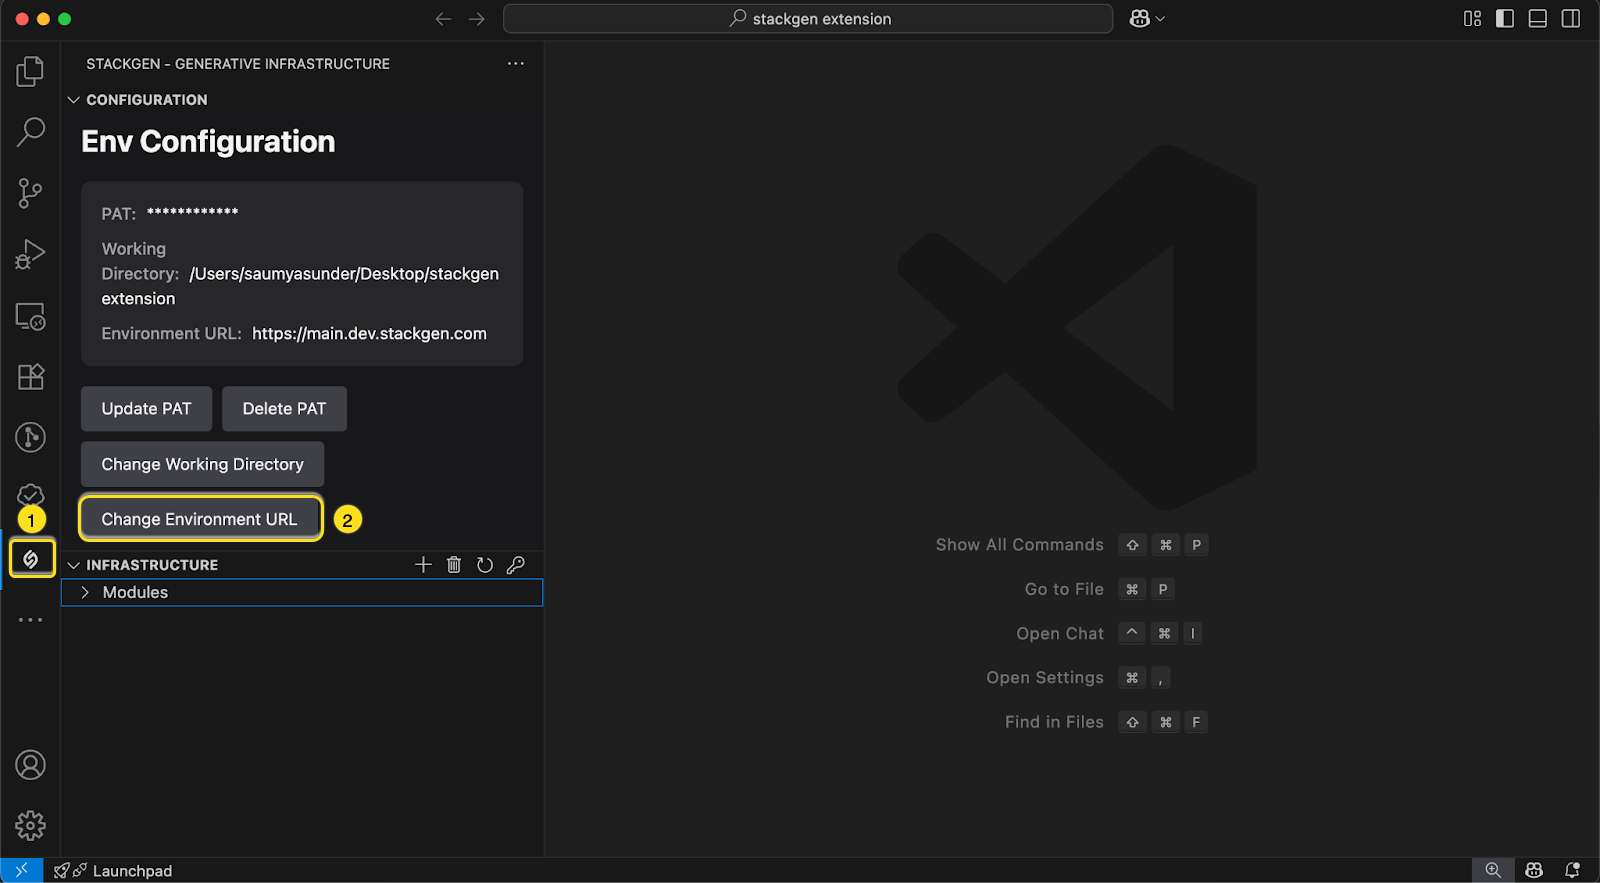Click Open Chat text
This screenshot has width=1600, height=883.
click(x=1060, y=633)
